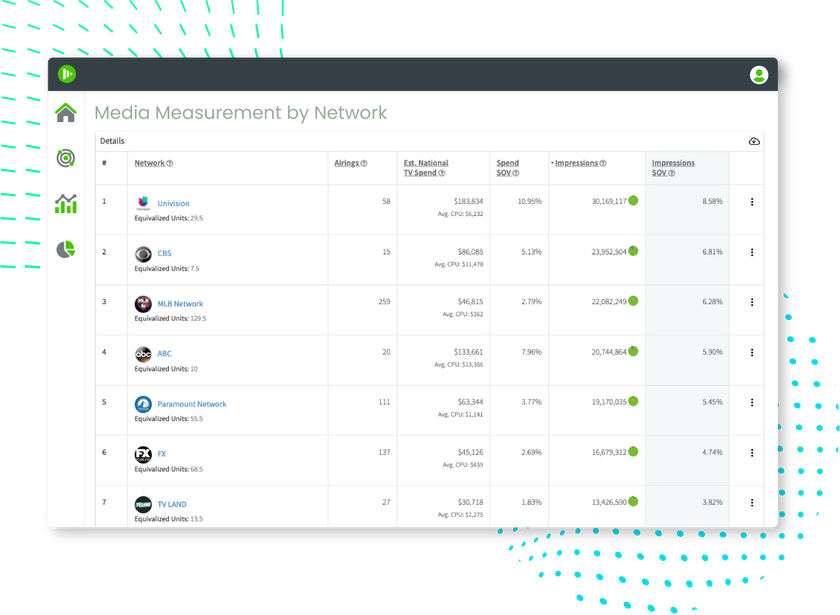The image size is (840, 615).
Task: Click MLB Network impressions pie indicator
Action: [x=633, y=301]
